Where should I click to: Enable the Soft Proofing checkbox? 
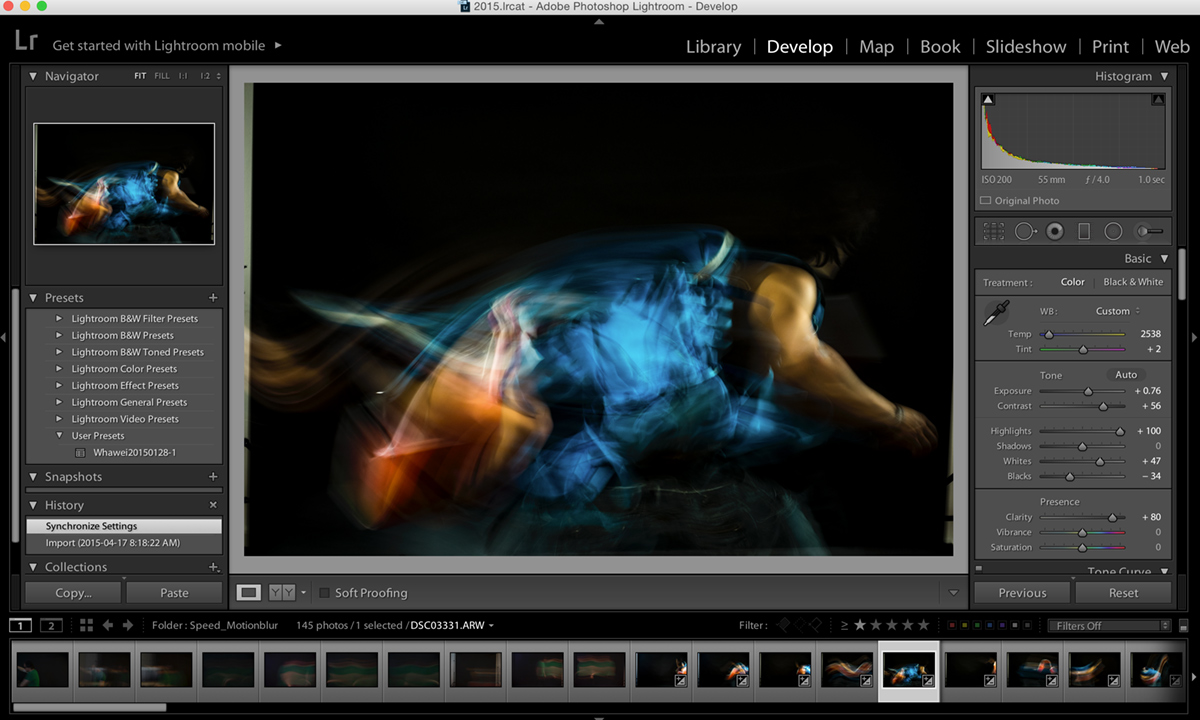click(324, 593)
